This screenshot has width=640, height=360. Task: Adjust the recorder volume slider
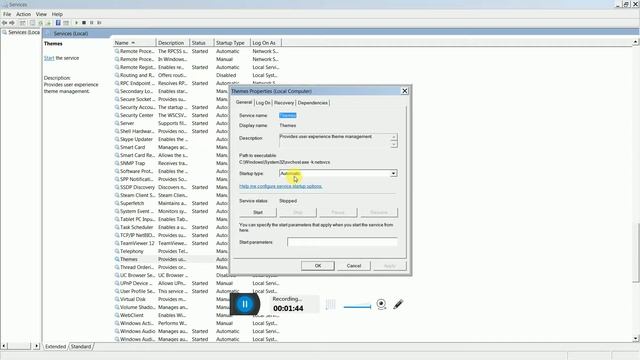click(357, 307)
